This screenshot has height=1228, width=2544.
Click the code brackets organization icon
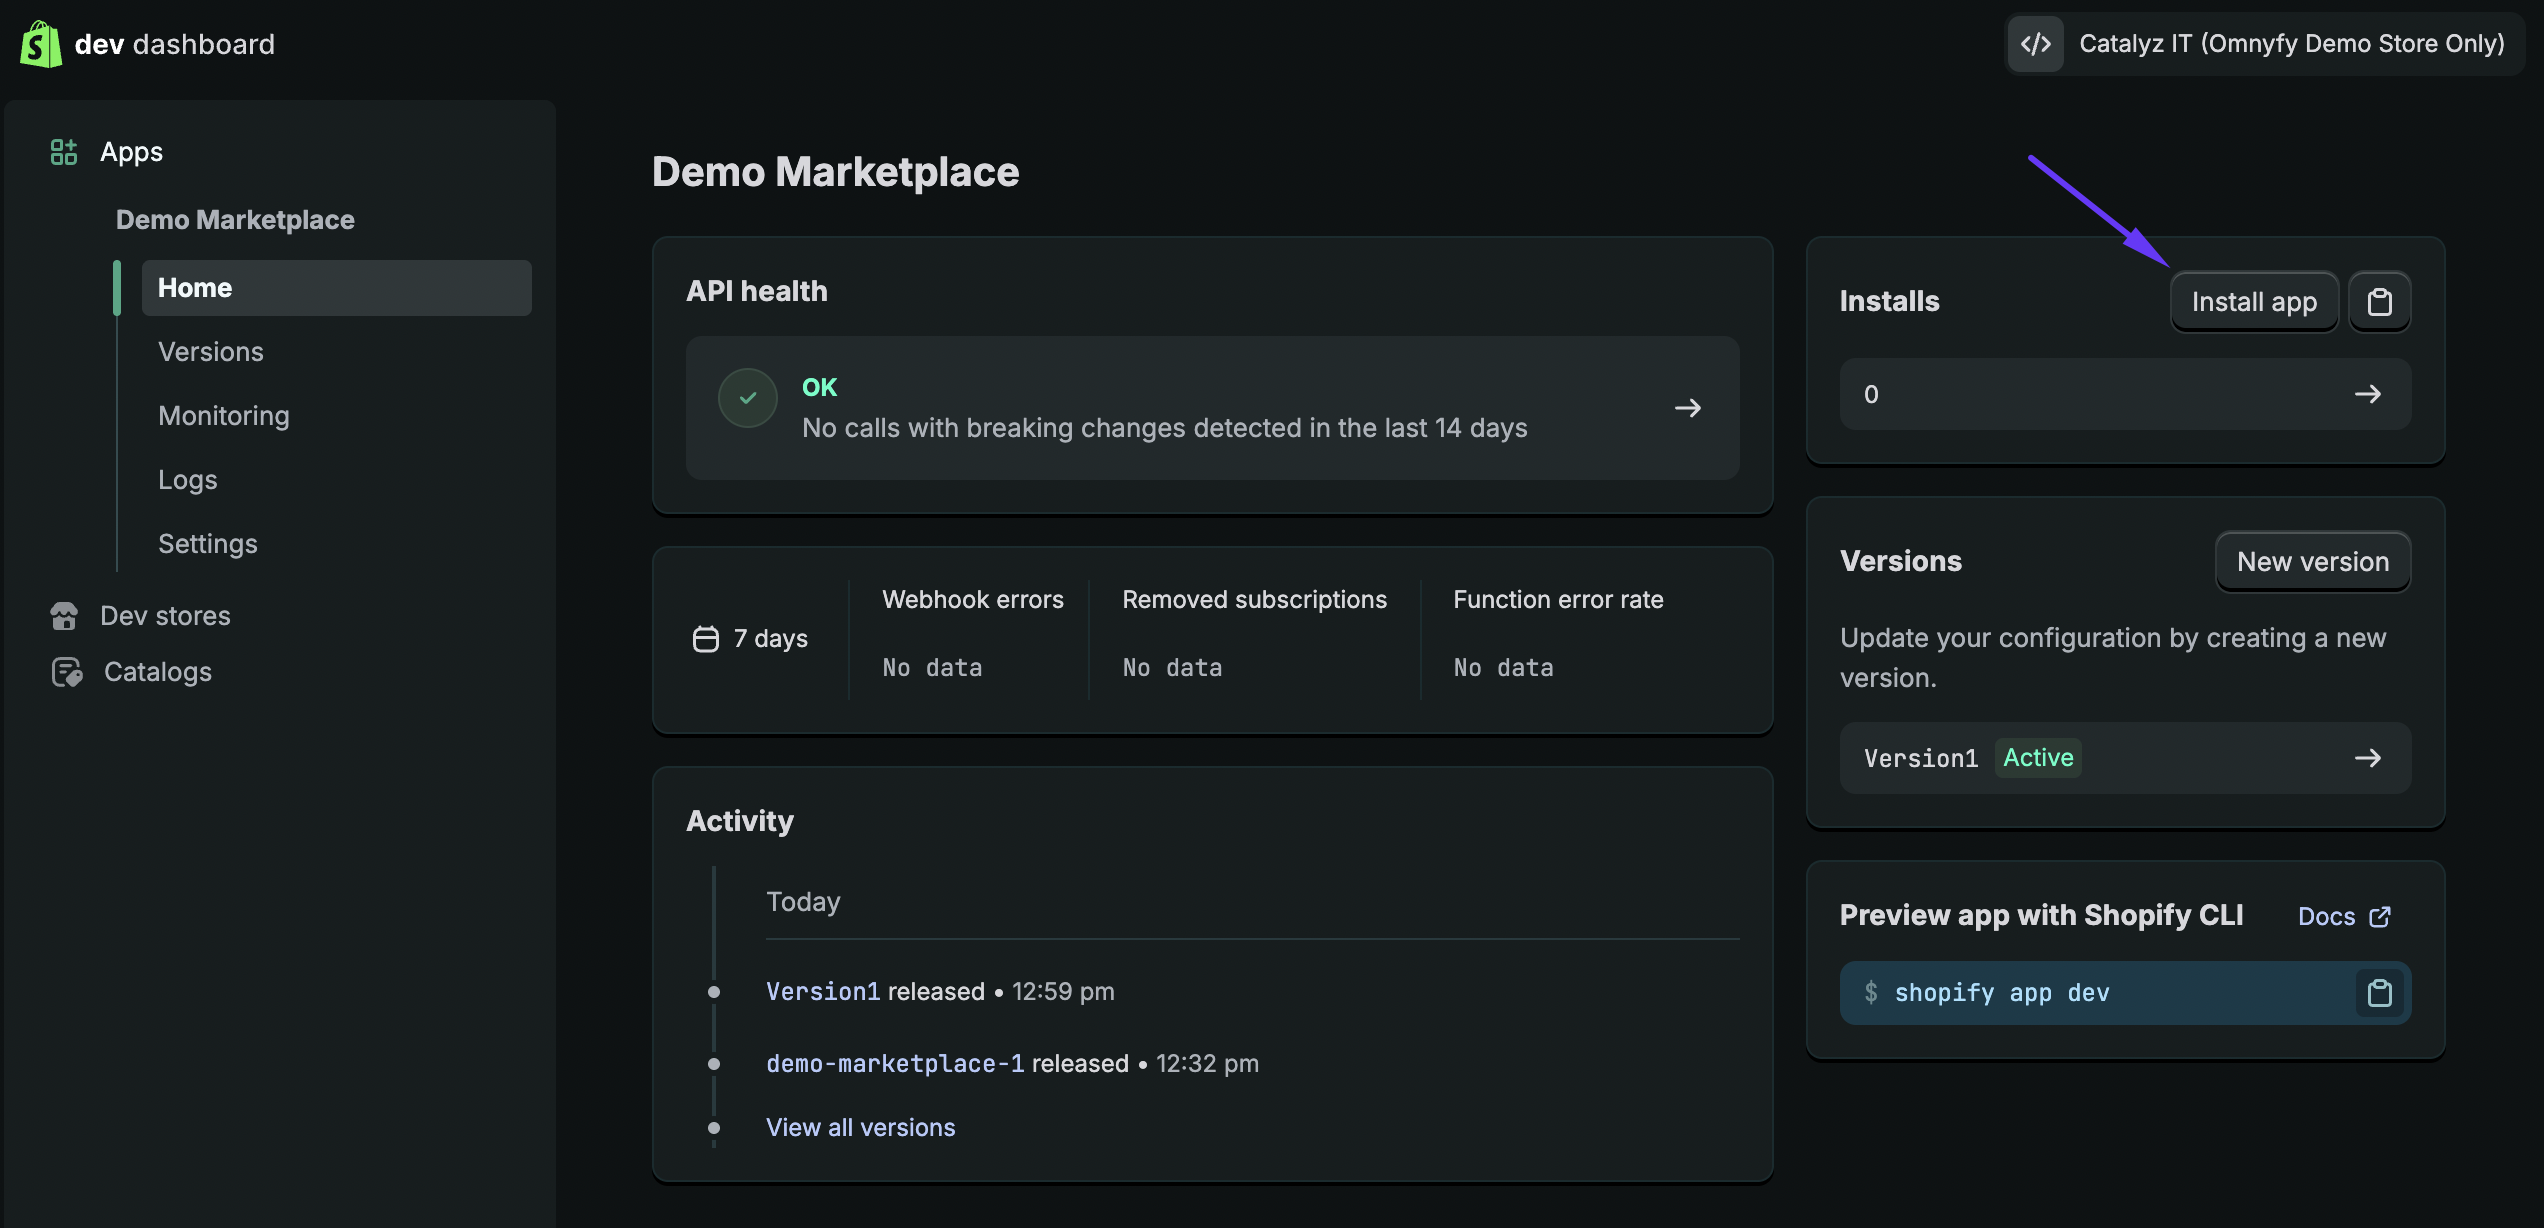pyautogui.click(x=2036, y=44)
